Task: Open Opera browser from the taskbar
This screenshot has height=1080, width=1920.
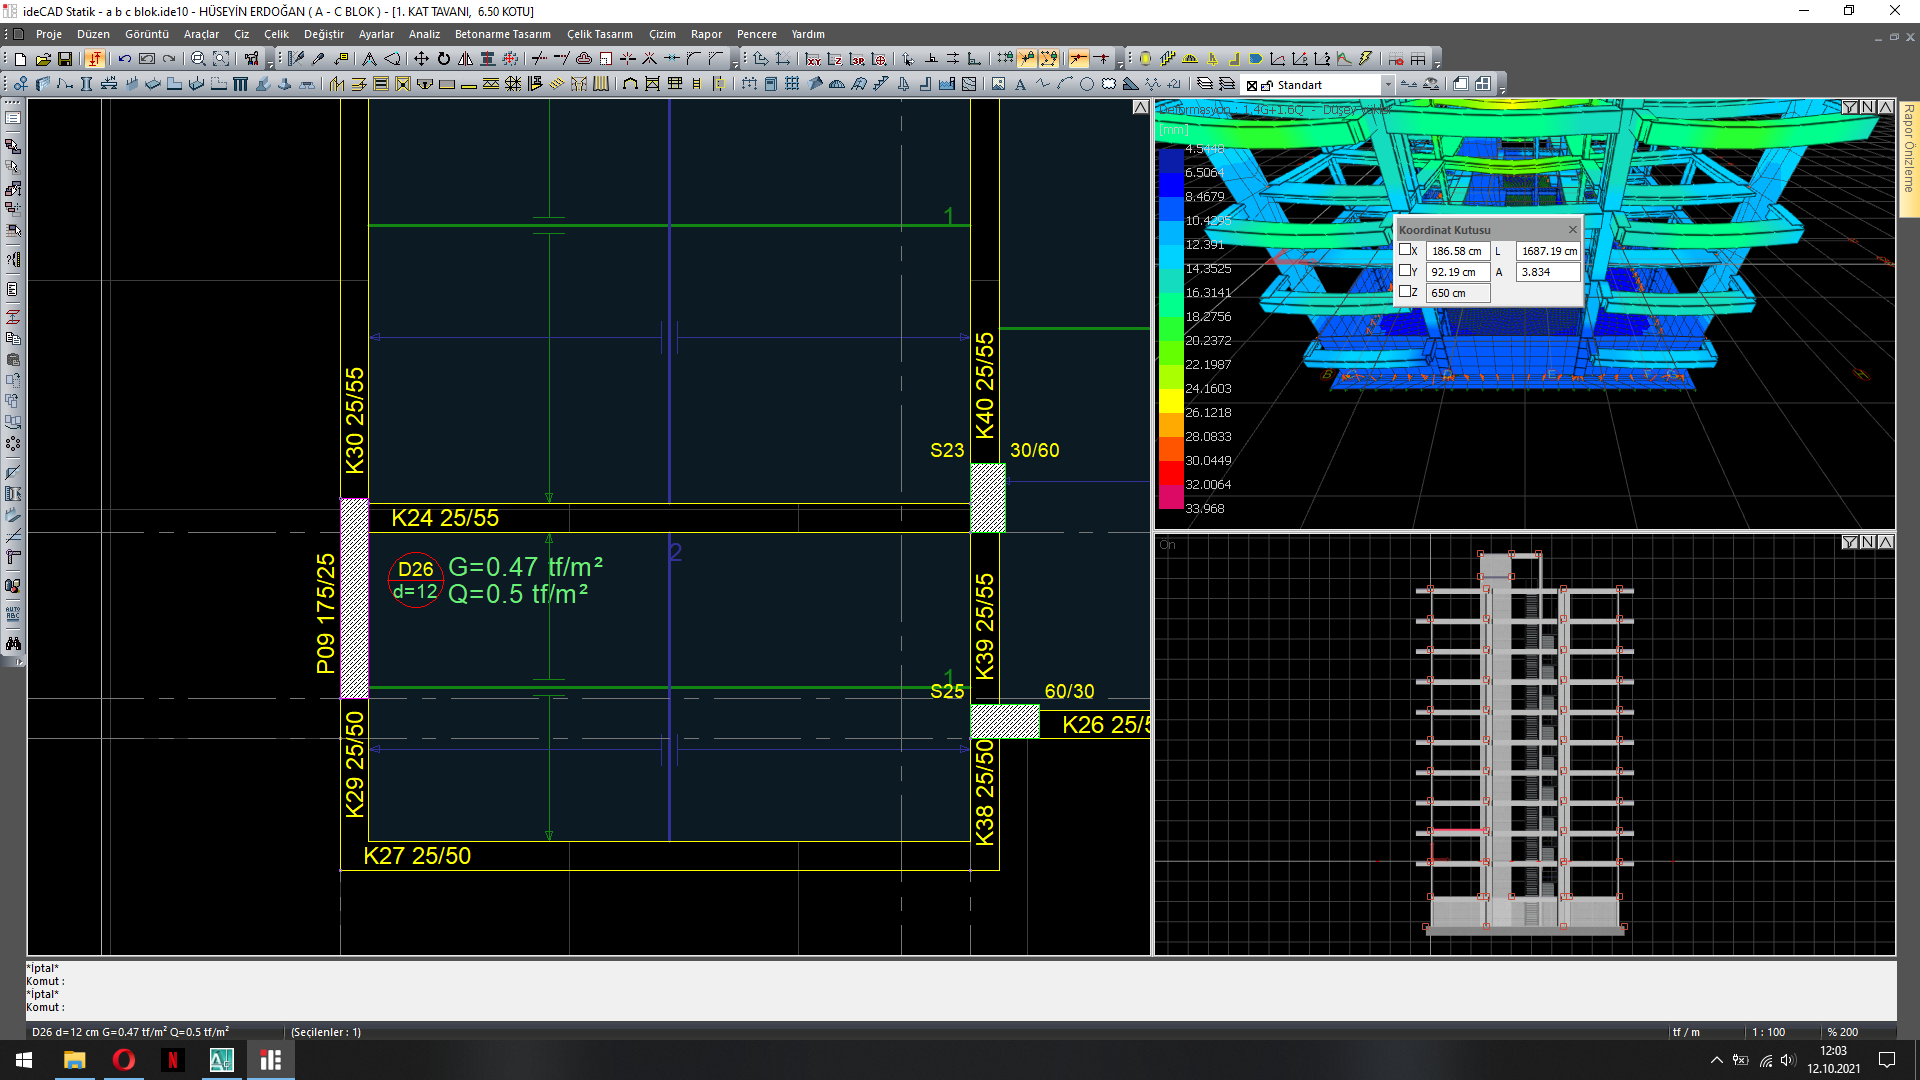Action: (x=124, y=1060)
